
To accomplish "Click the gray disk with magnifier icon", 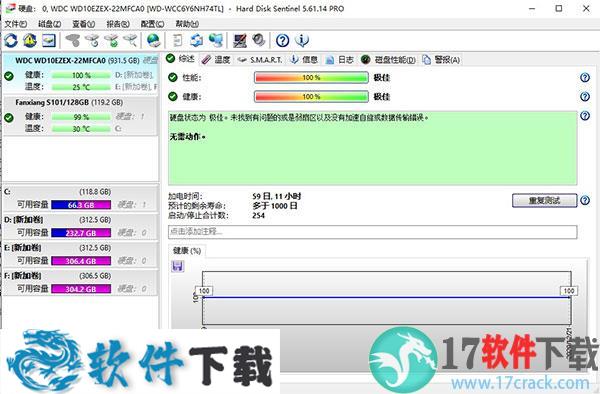I will coord(130,40).
